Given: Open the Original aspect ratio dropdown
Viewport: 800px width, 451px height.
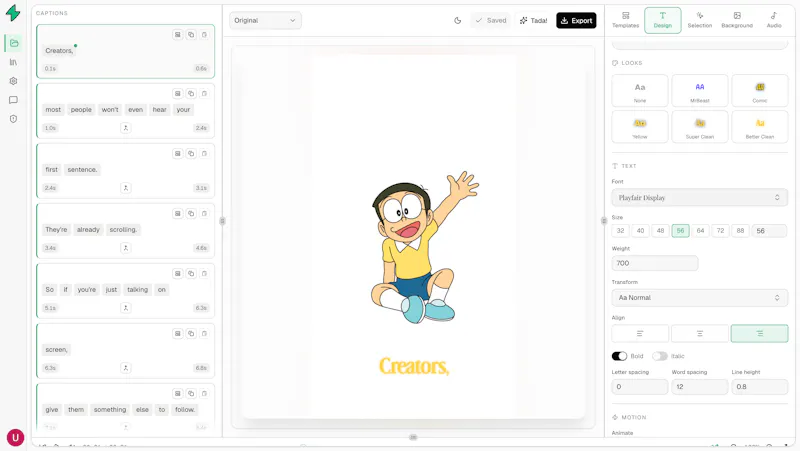Looking at the screenshot, I should pos(265,20).
